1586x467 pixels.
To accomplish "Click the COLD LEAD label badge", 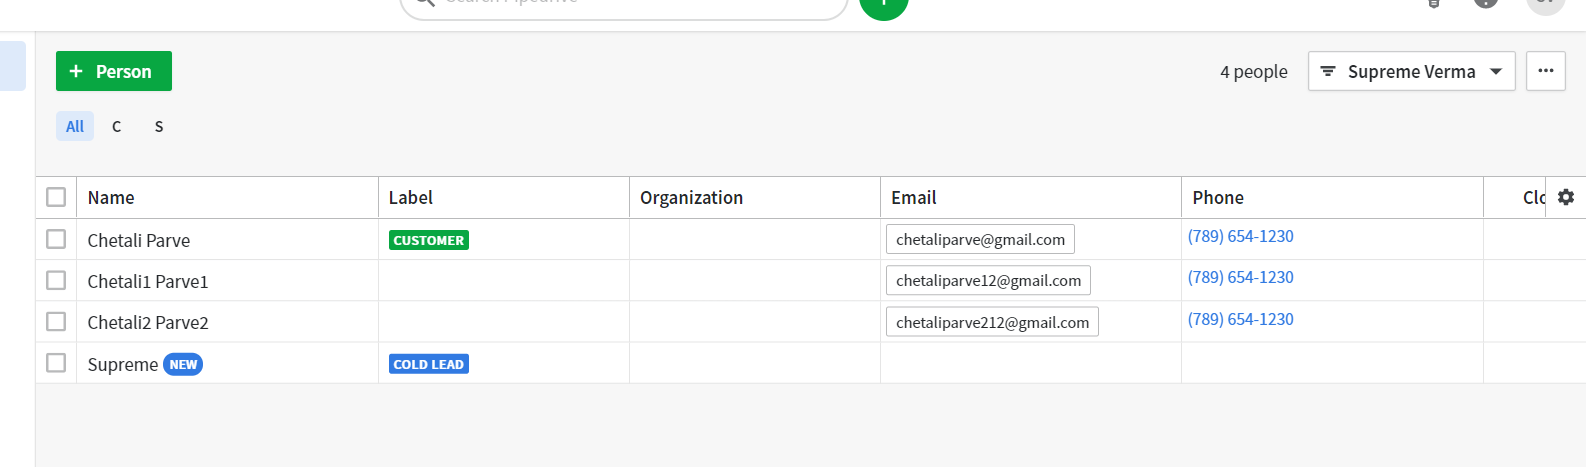I will tap(429, 364).
